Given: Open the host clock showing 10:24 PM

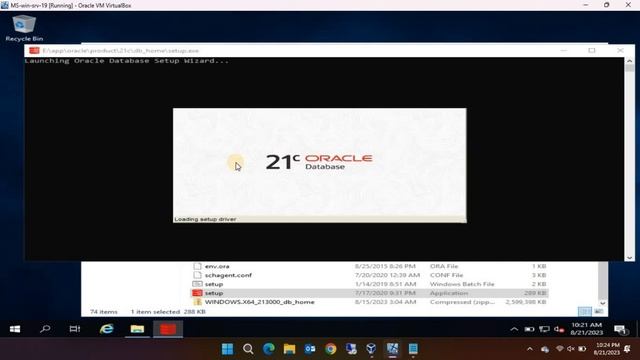Looking at the screenshot, I should 607,349.
